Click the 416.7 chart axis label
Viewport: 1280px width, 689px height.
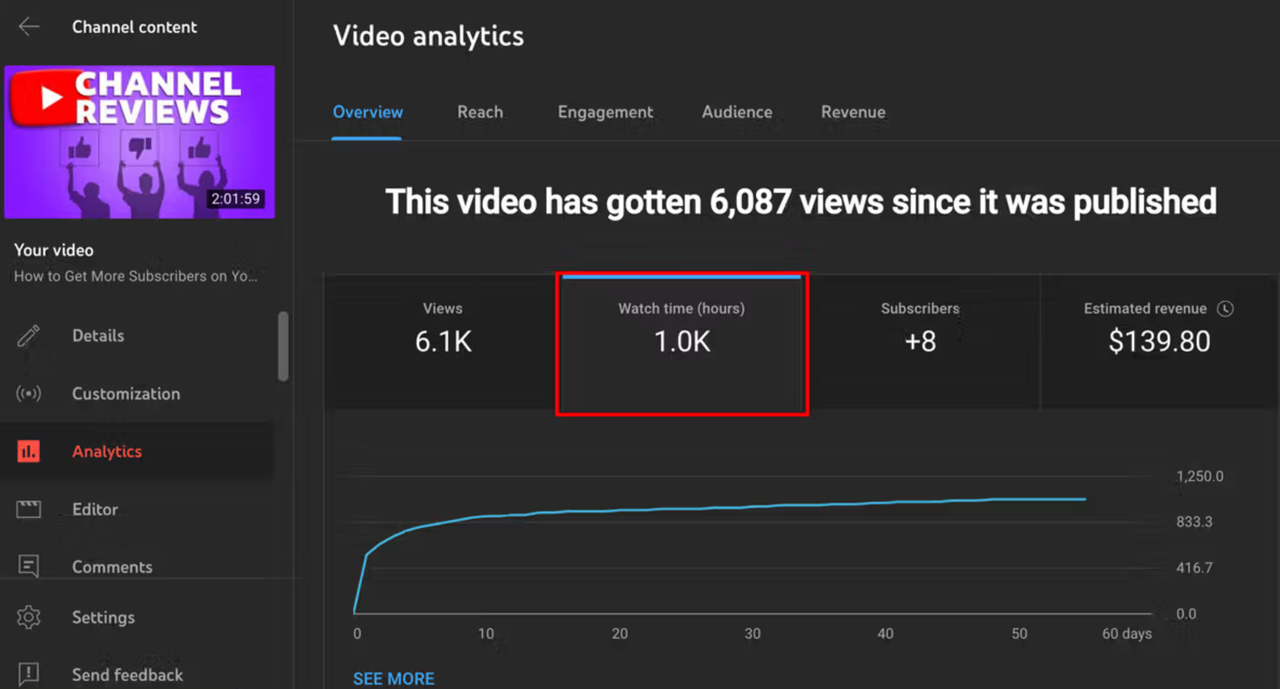(1194, 568)
